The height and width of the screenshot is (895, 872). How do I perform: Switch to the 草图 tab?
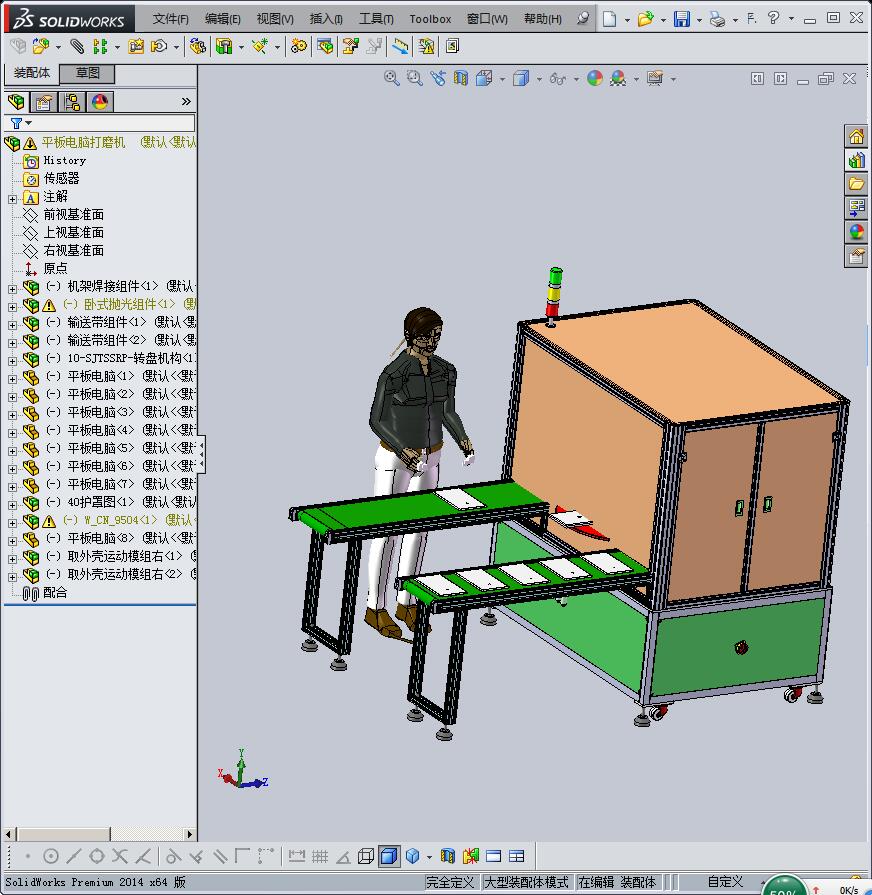pyautogui.click(x=87, y=73)
